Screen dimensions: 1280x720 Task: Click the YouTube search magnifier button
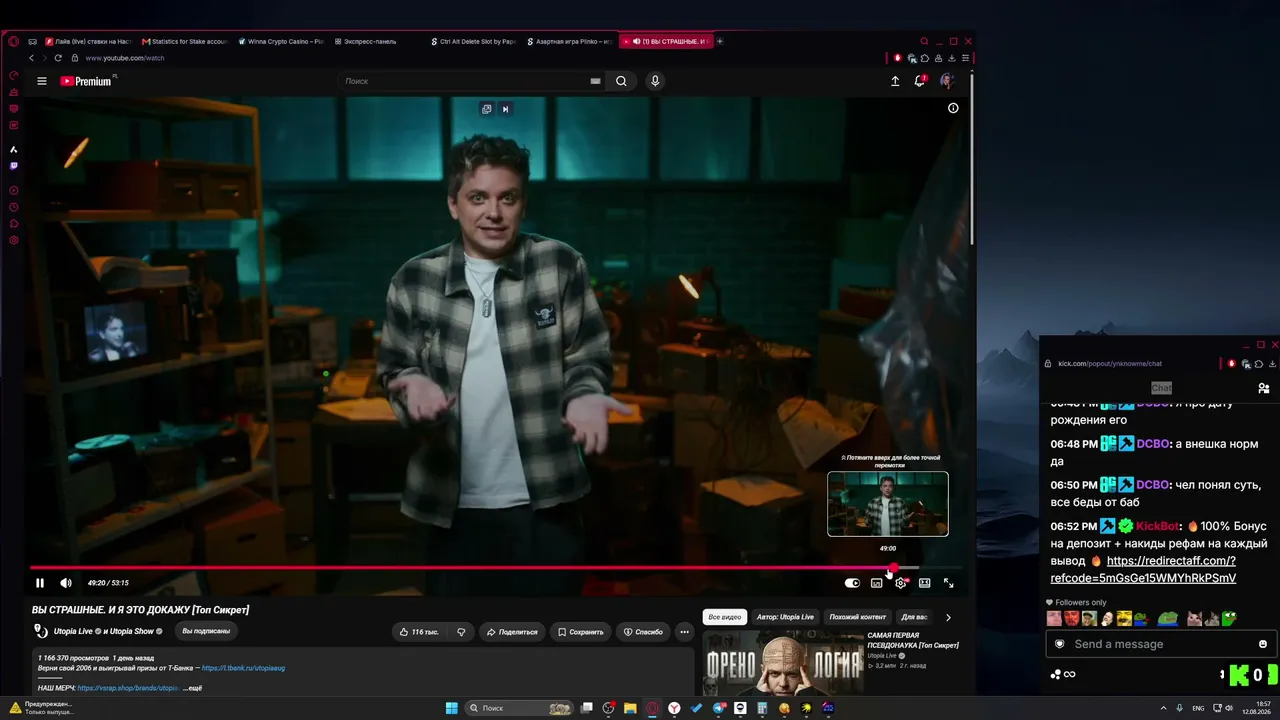click(x=621, y=81)
